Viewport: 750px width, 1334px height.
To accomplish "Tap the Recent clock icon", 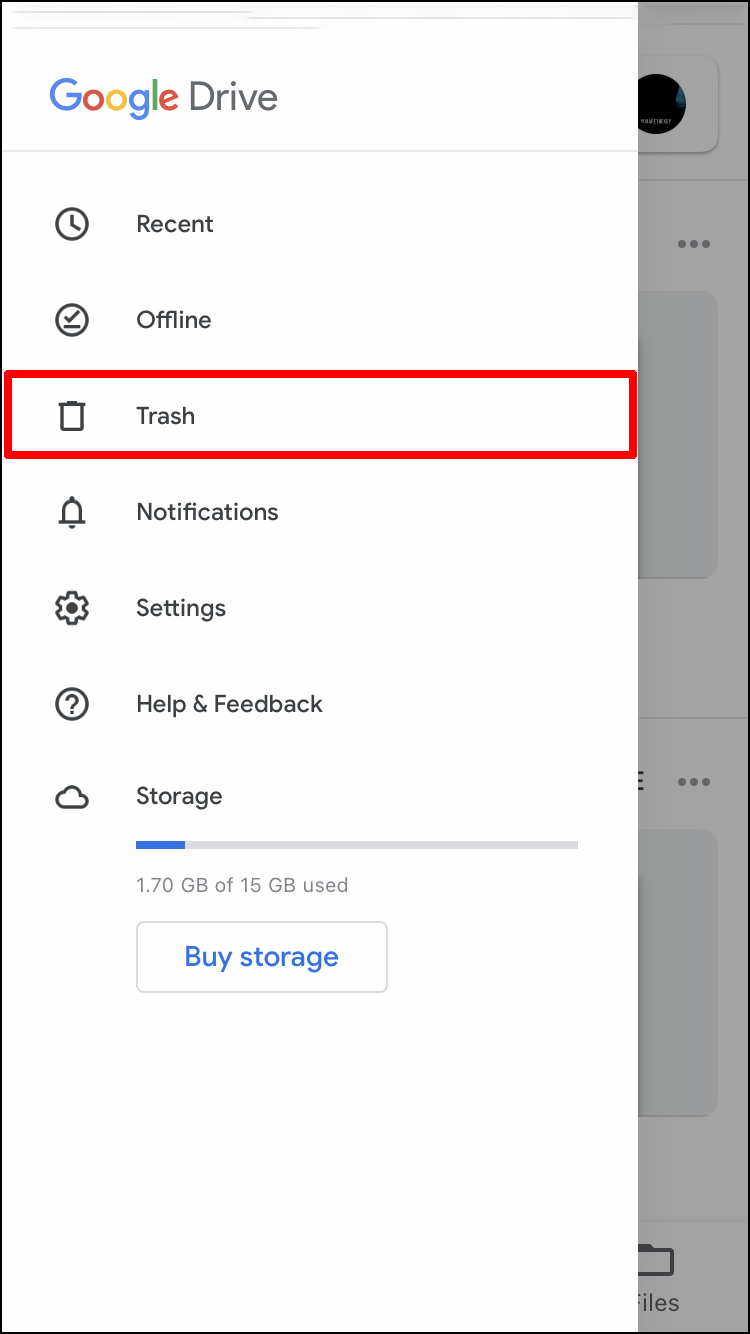I will pos(71,224).
